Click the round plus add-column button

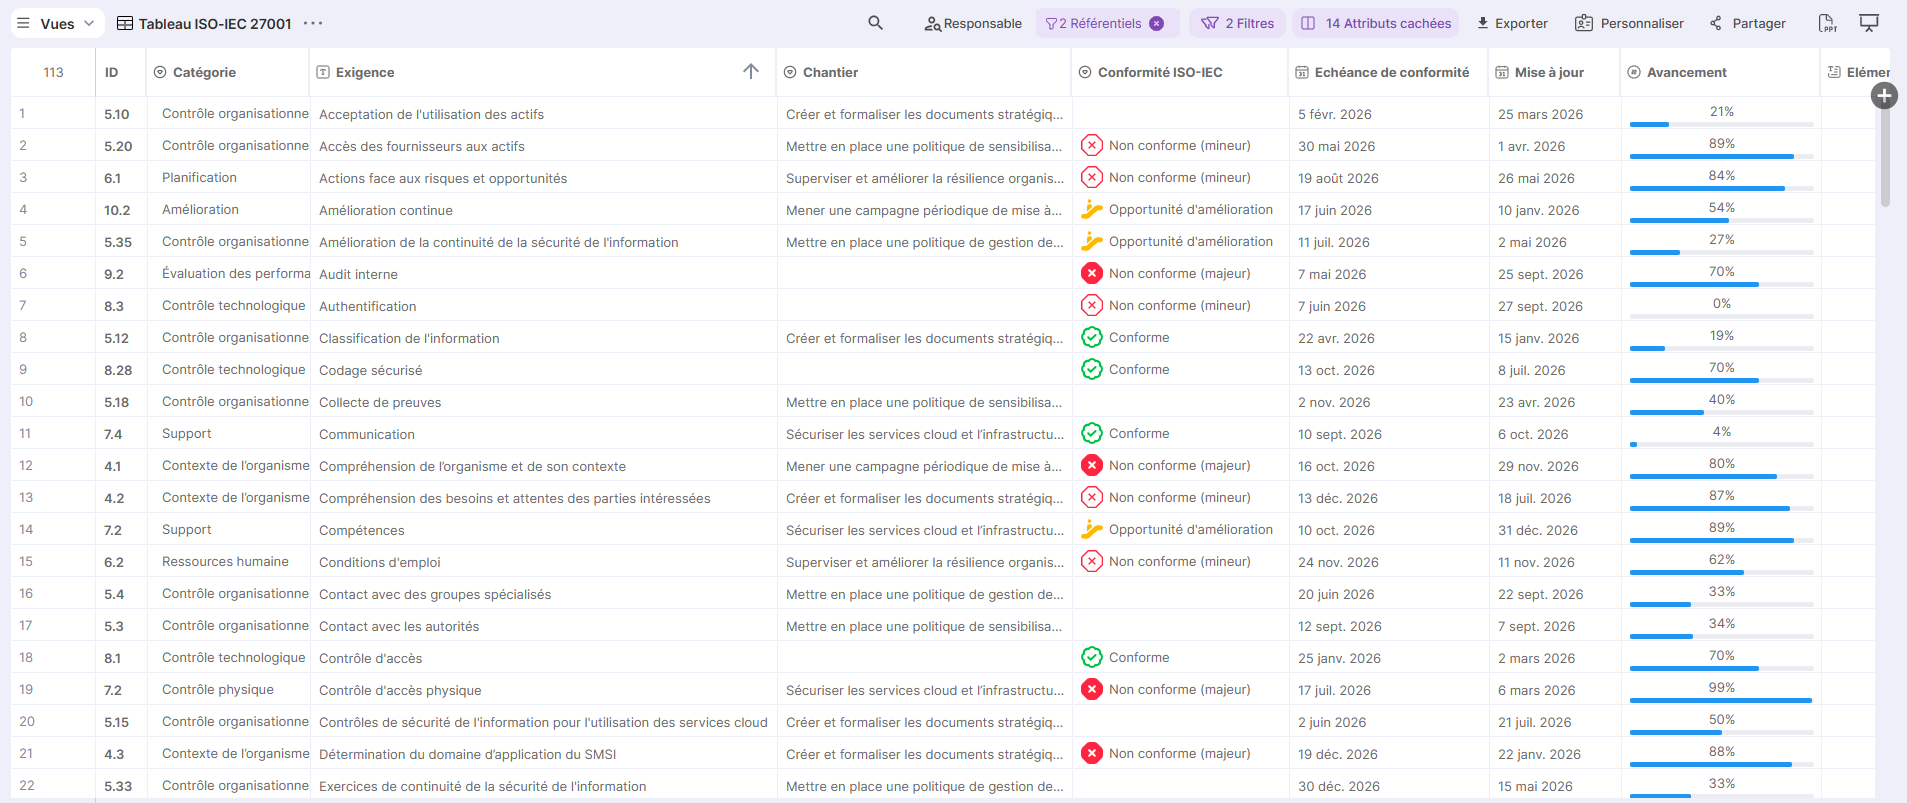point(1884,96)
